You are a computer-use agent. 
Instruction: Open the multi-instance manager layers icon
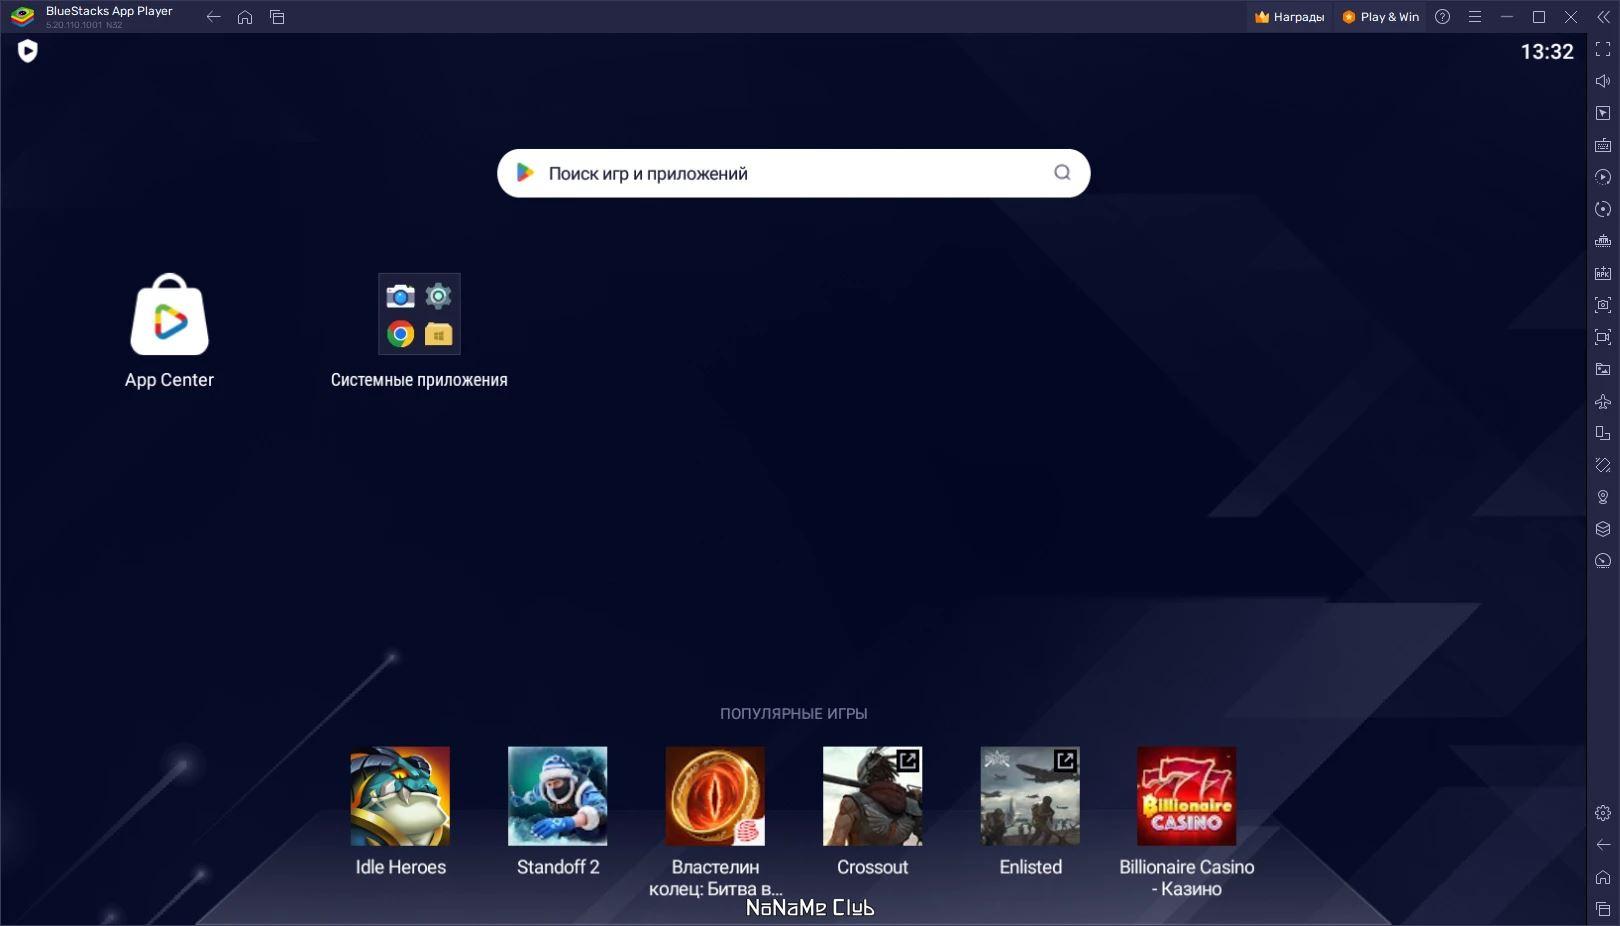(1603, 529)
